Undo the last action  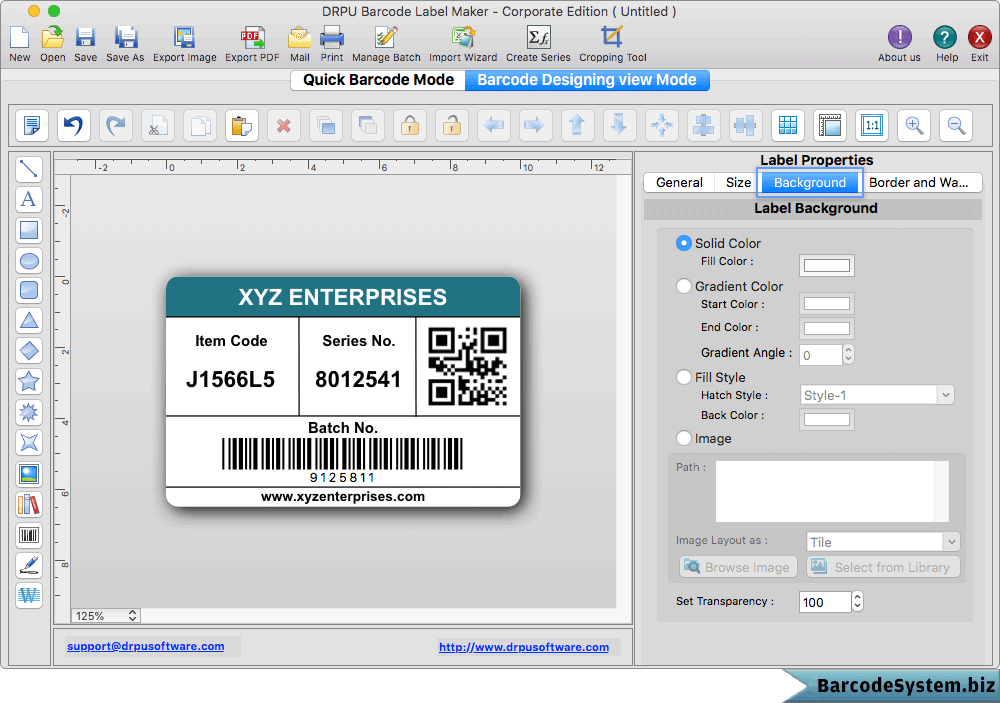(73, 125)
